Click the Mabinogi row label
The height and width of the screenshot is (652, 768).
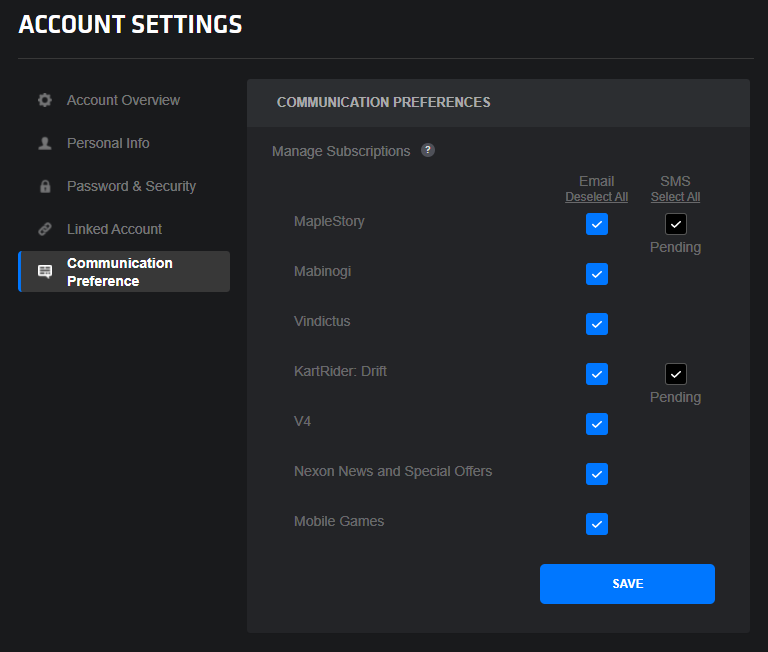click(322, 271)
